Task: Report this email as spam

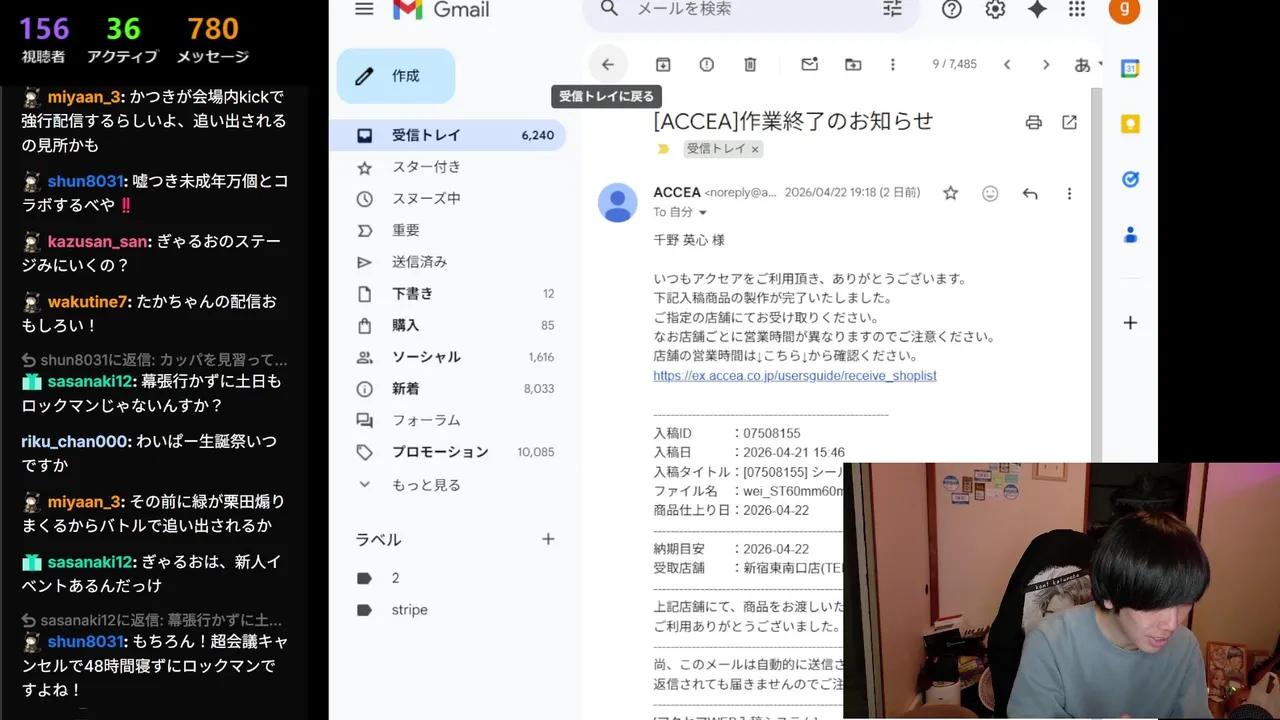Action: 707,64
